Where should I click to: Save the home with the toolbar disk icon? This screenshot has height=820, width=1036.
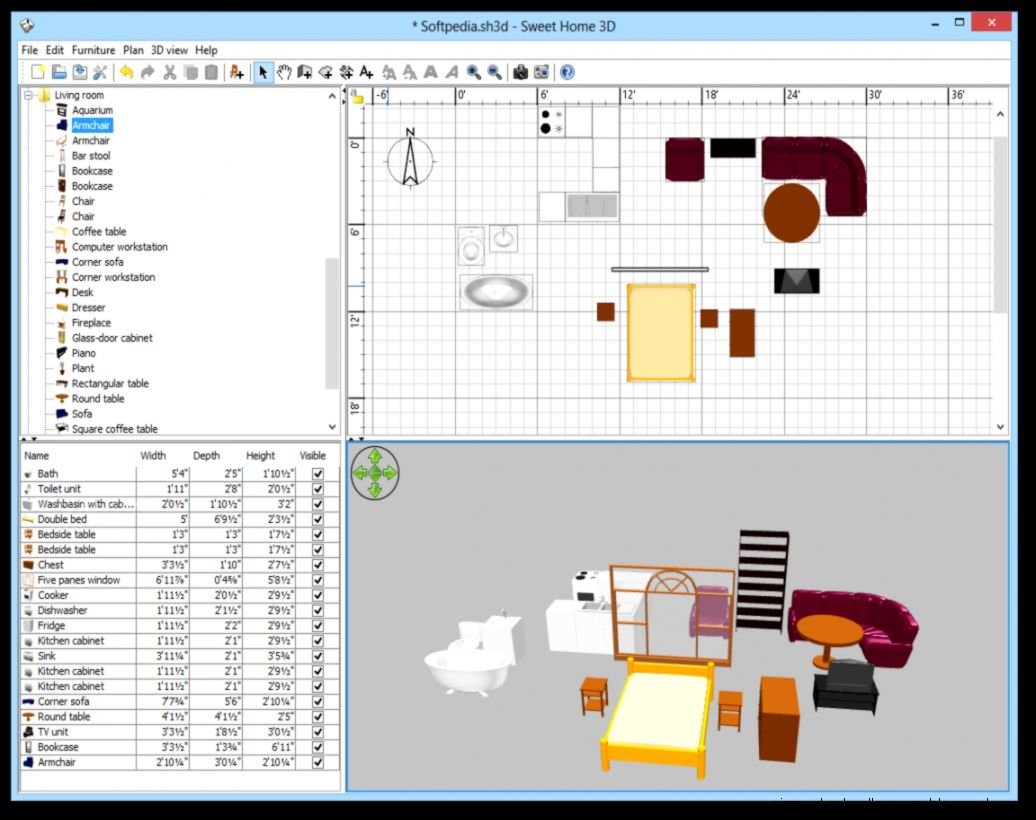click(80, 72)
